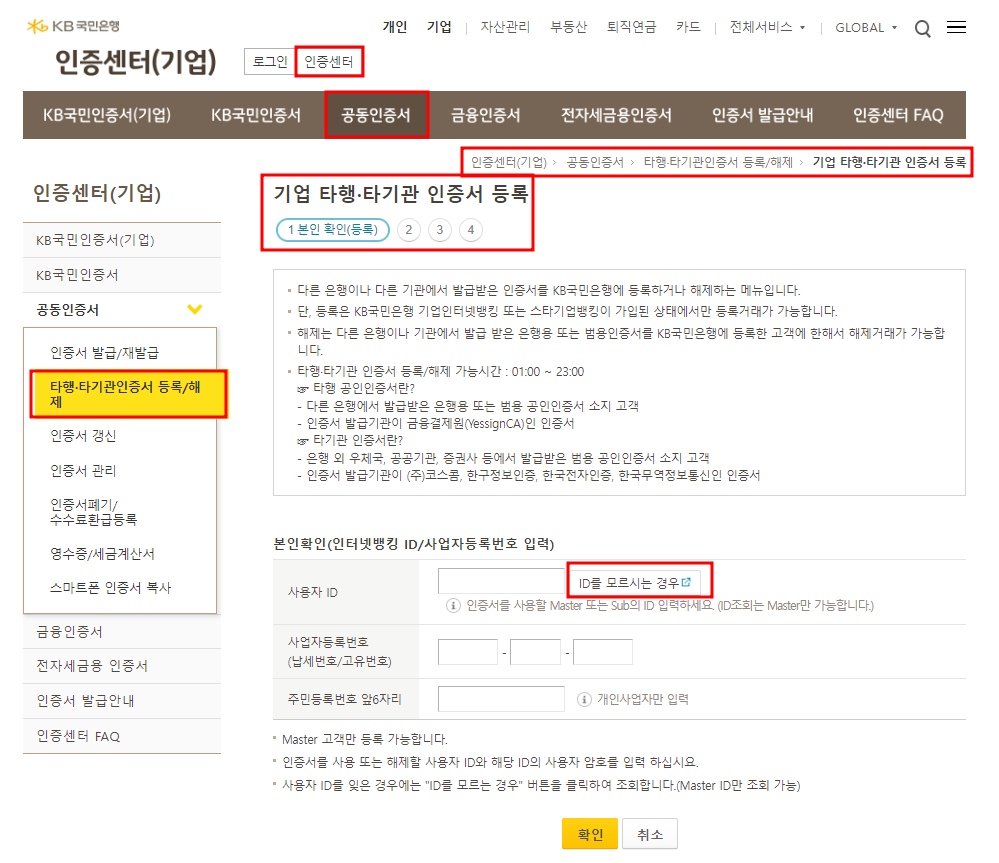Click 타행·타기관인증서 등록/해제 breadcrumb
Viewport: 999px width, 863px height.
point(718,162)
